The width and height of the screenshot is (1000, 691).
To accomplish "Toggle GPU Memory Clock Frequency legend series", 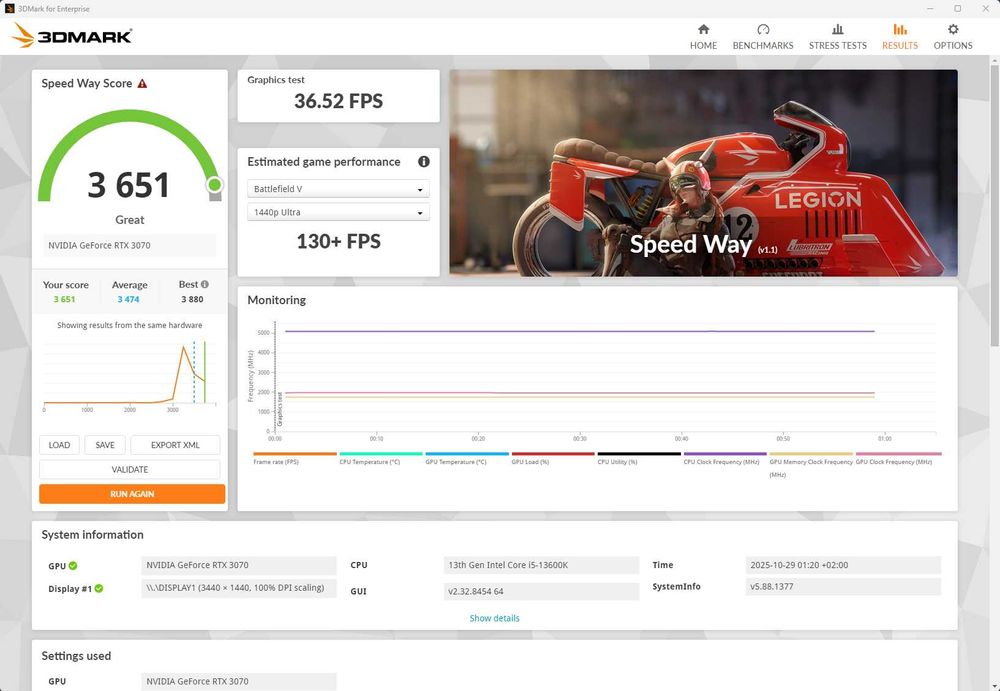I will (x=811, y=465).
